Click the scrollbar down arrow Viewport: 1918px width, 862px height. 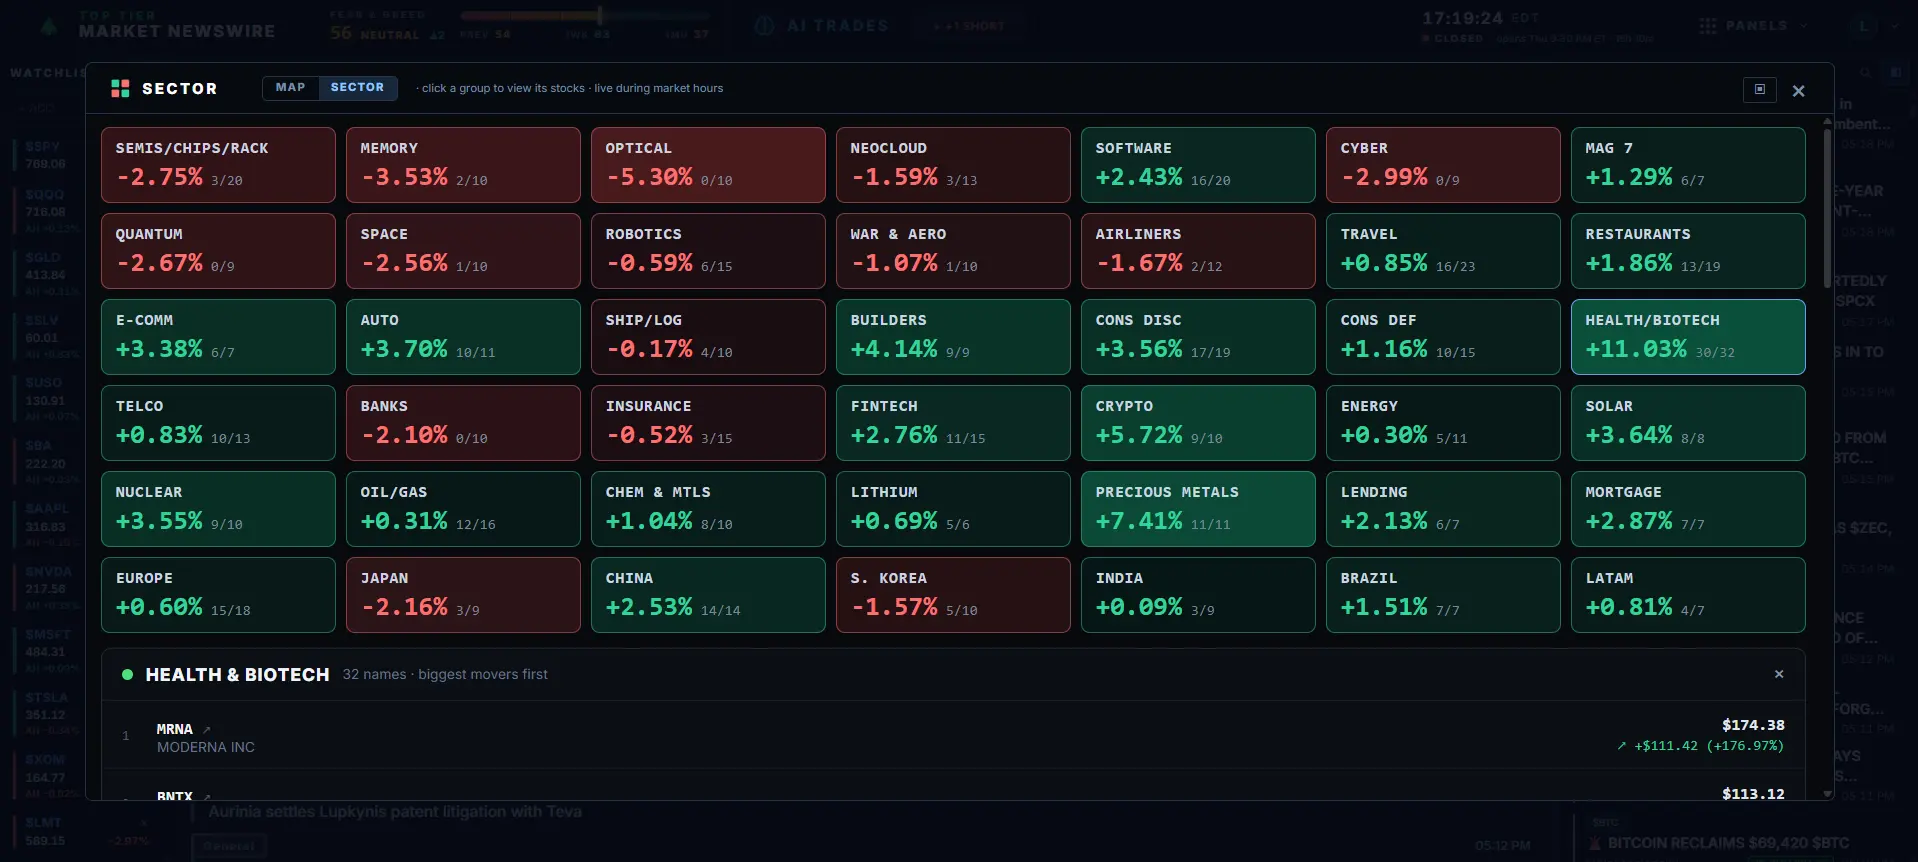click(1828, 794)
